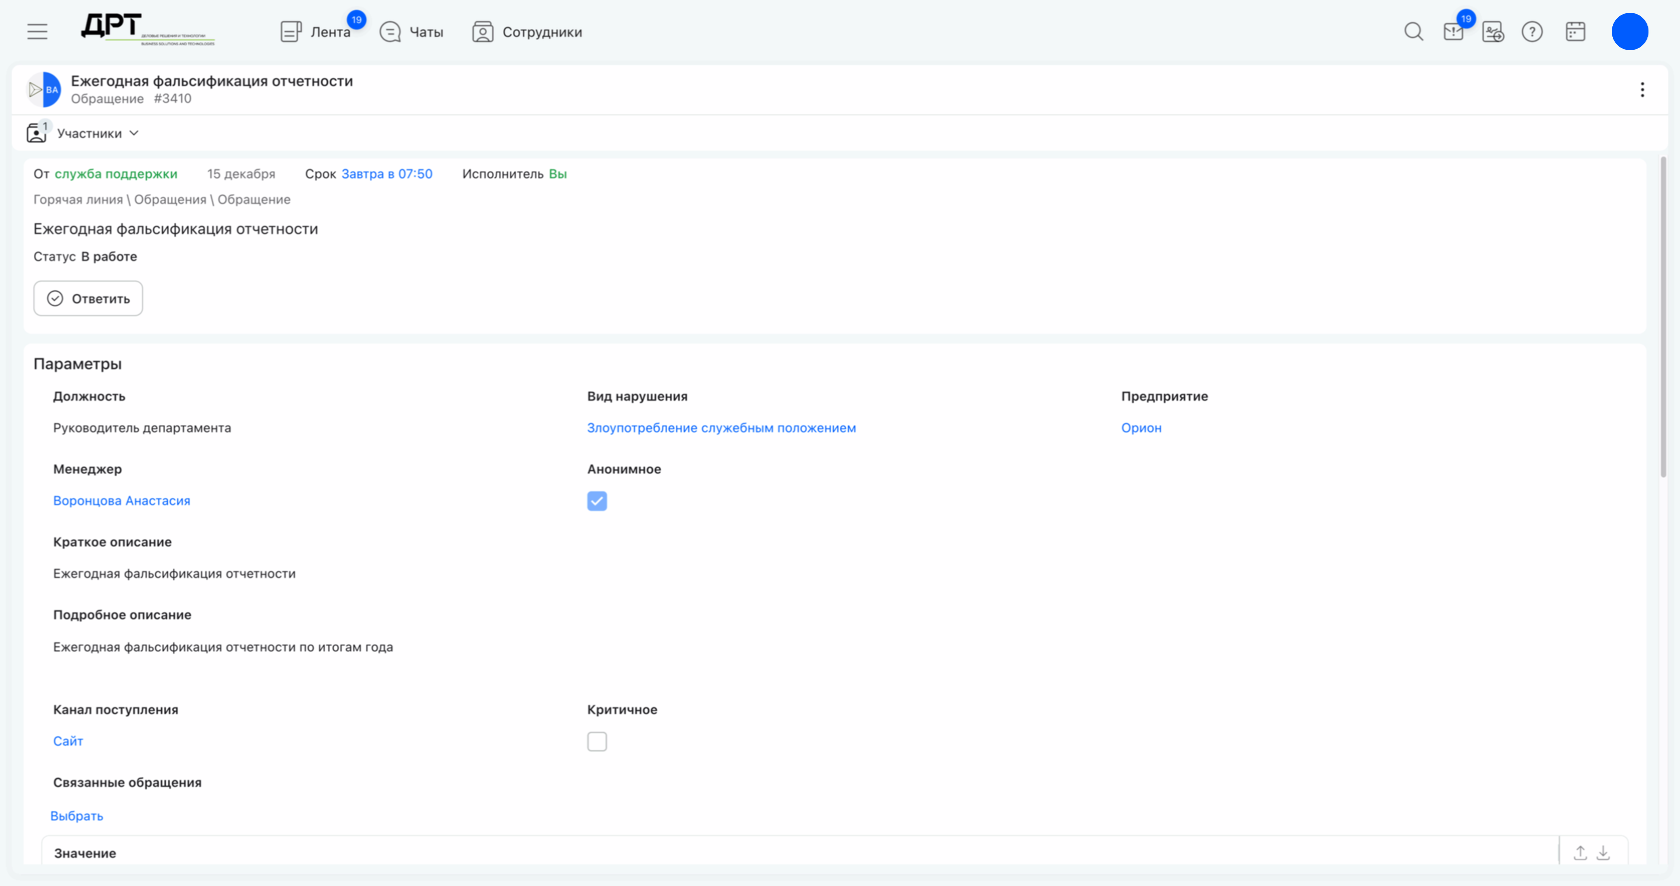Click the download arrow icon near Значение

pos(1603,853)
